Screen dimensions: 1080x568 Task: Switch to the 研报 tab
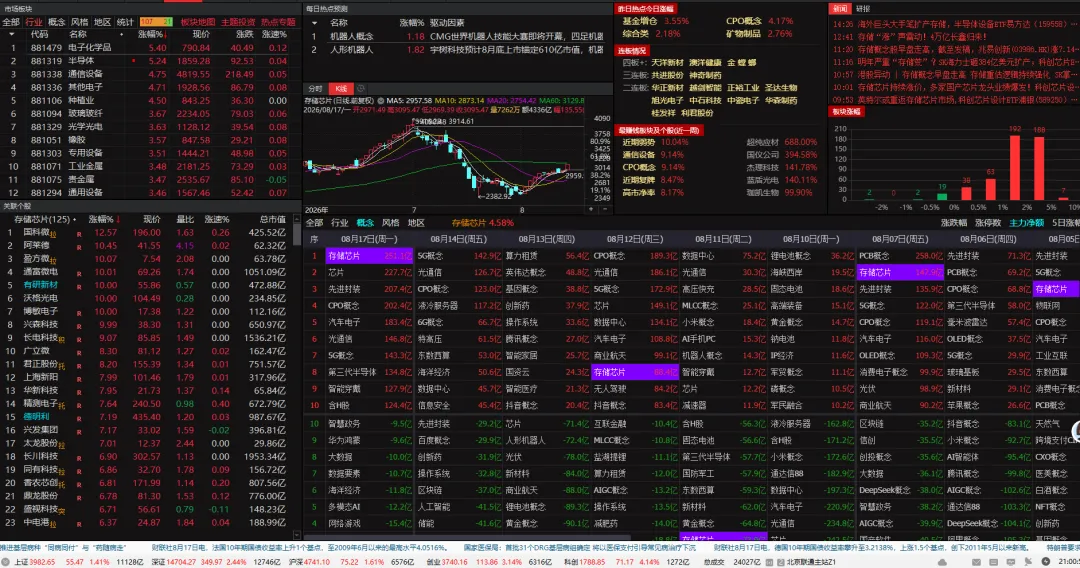[862, 9]
